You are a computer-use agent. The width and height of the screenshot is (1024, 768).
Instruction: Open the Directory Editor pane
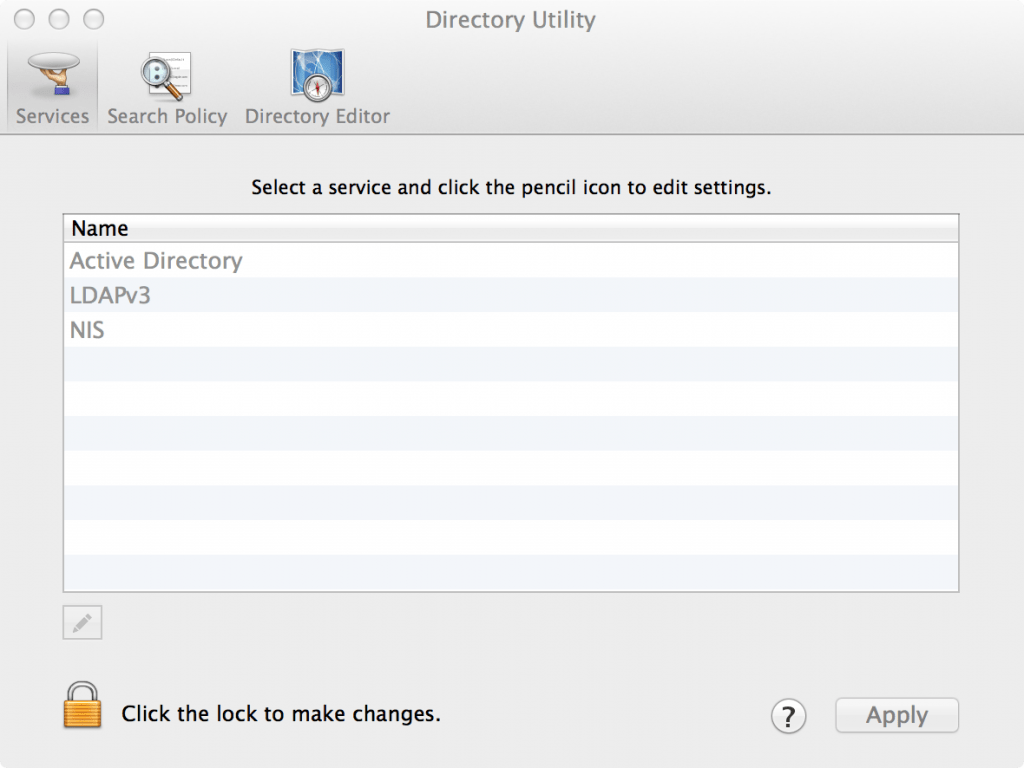(x=317, y=88)
